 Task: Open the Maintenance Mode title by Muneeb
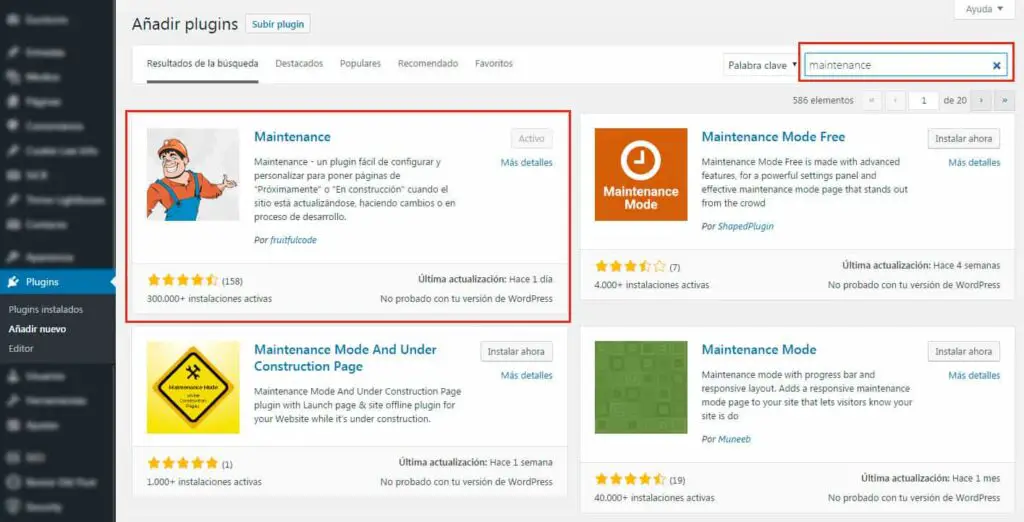759,350
